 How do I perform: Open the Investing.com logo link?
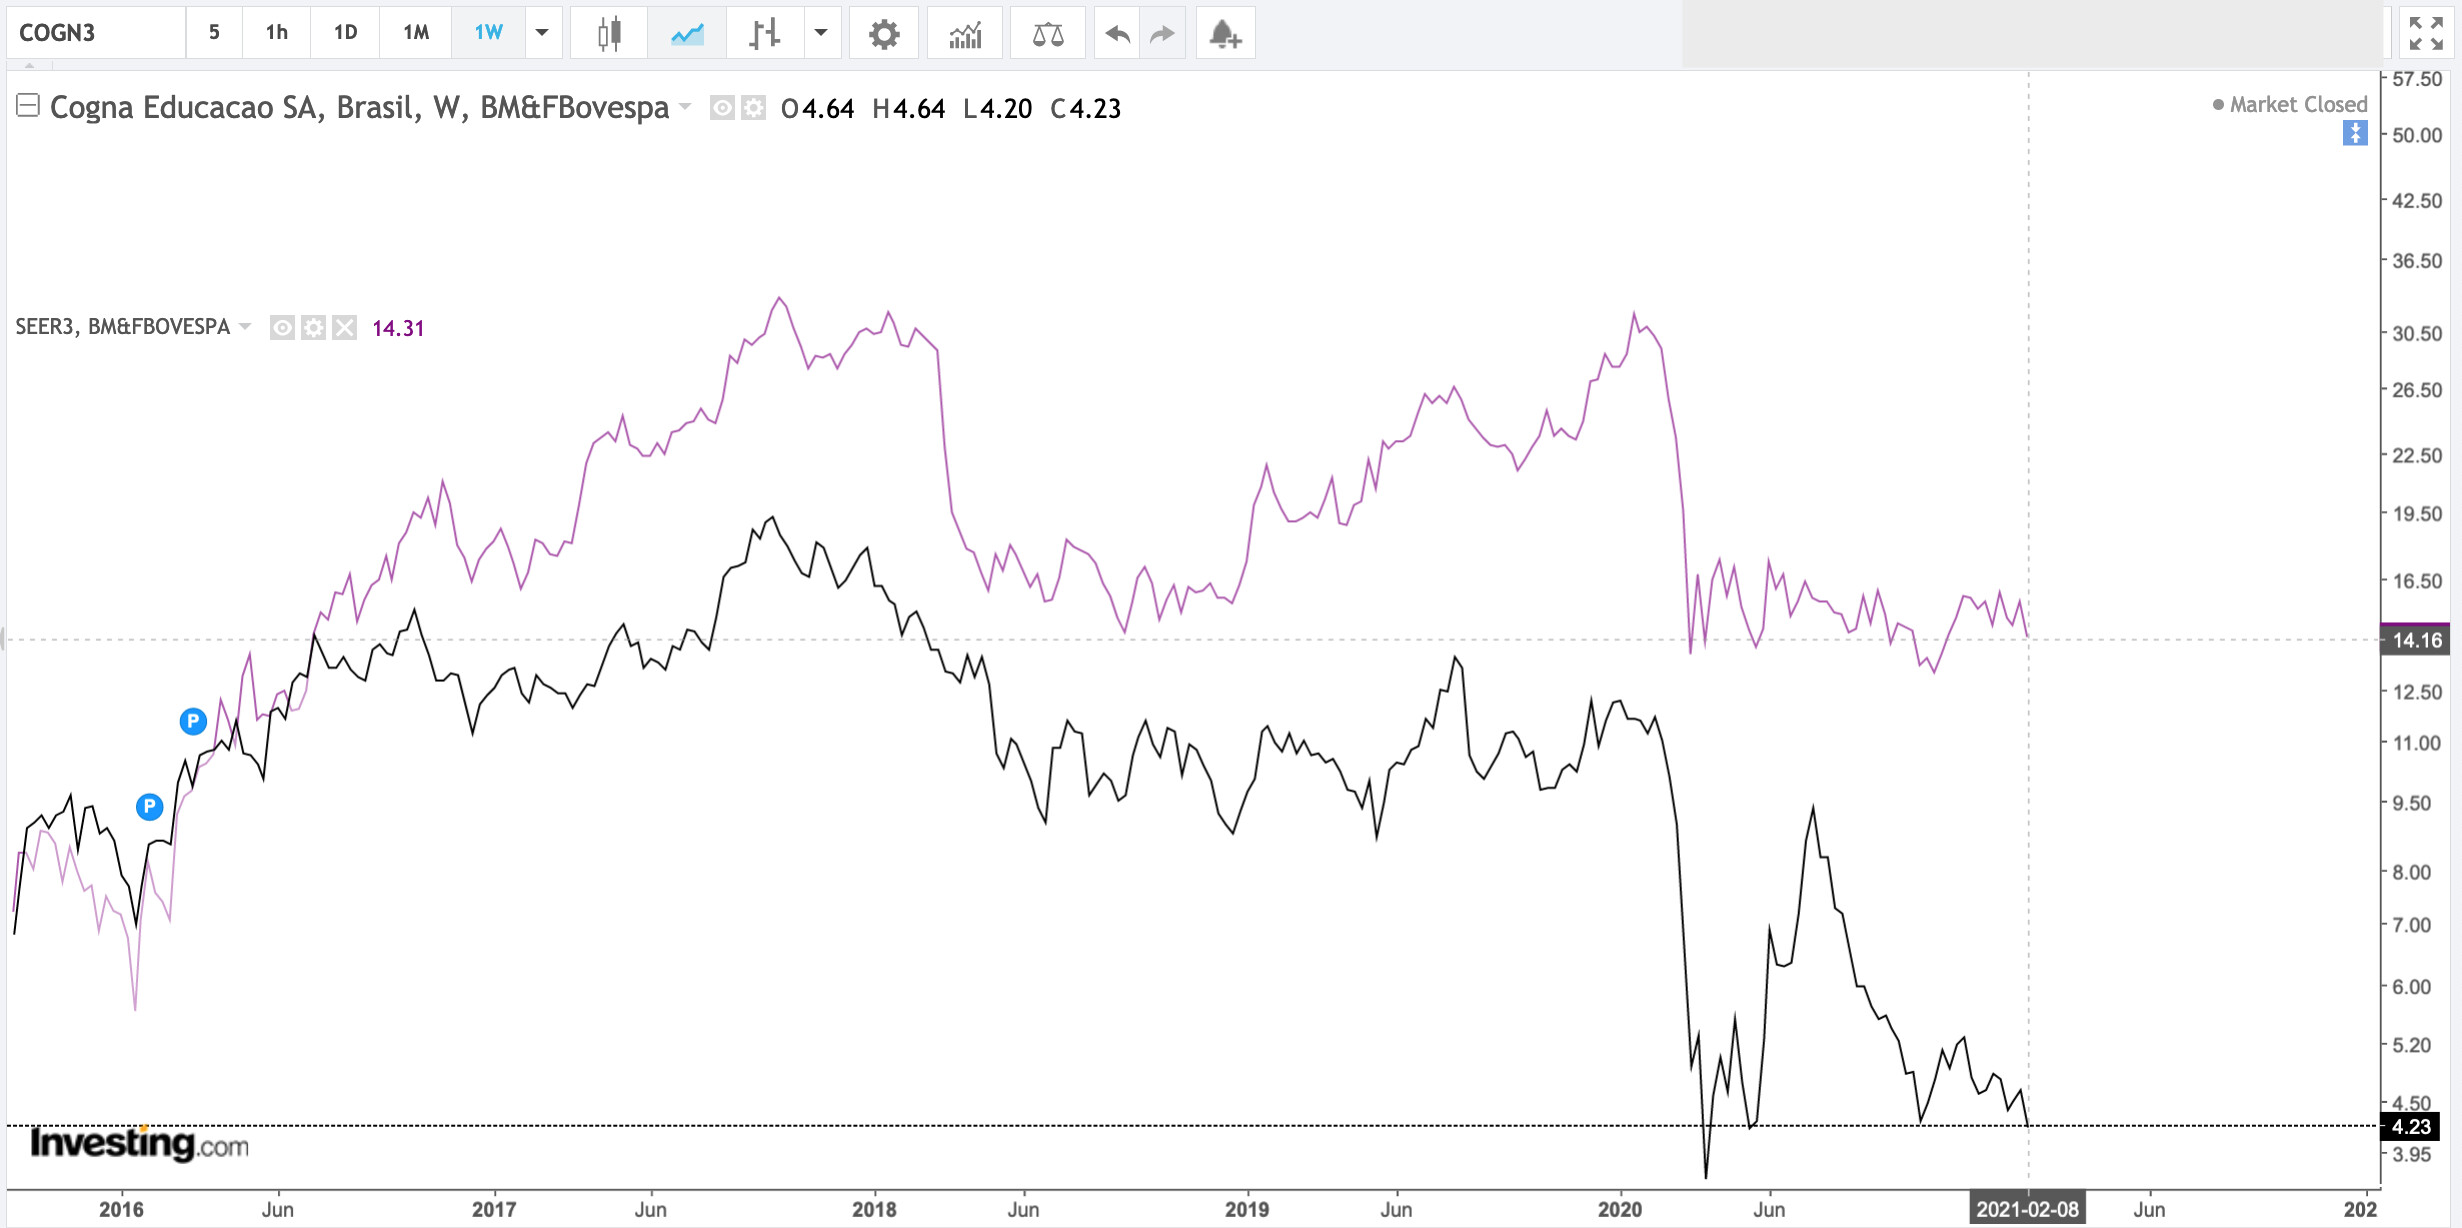point(139,1143)
